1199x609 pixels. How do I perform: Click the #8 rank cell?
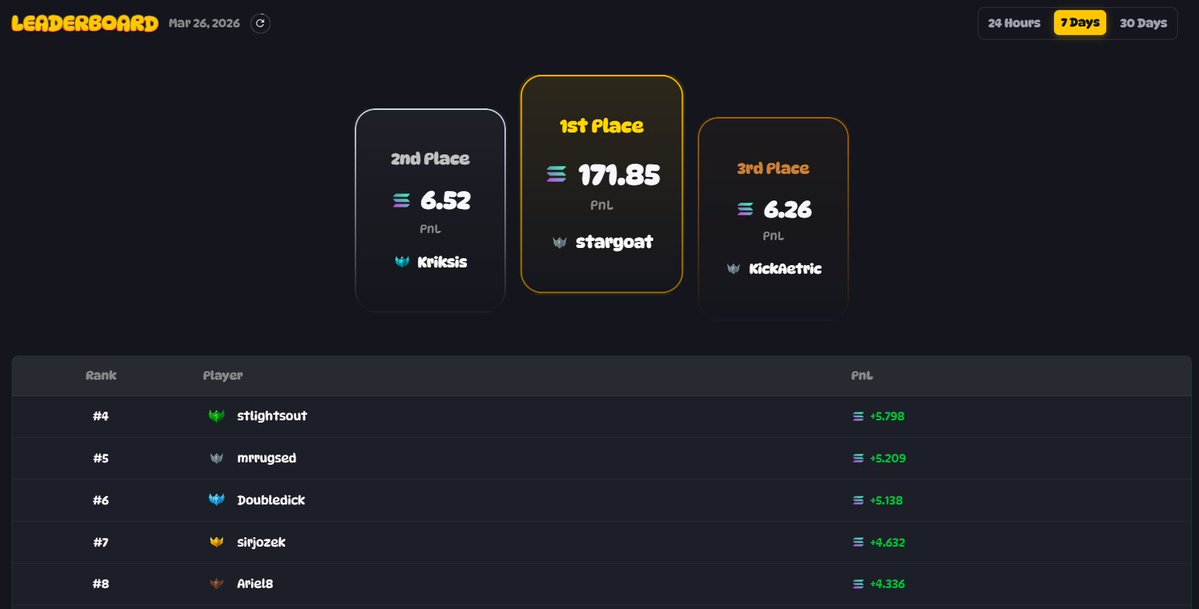[101, 584]
